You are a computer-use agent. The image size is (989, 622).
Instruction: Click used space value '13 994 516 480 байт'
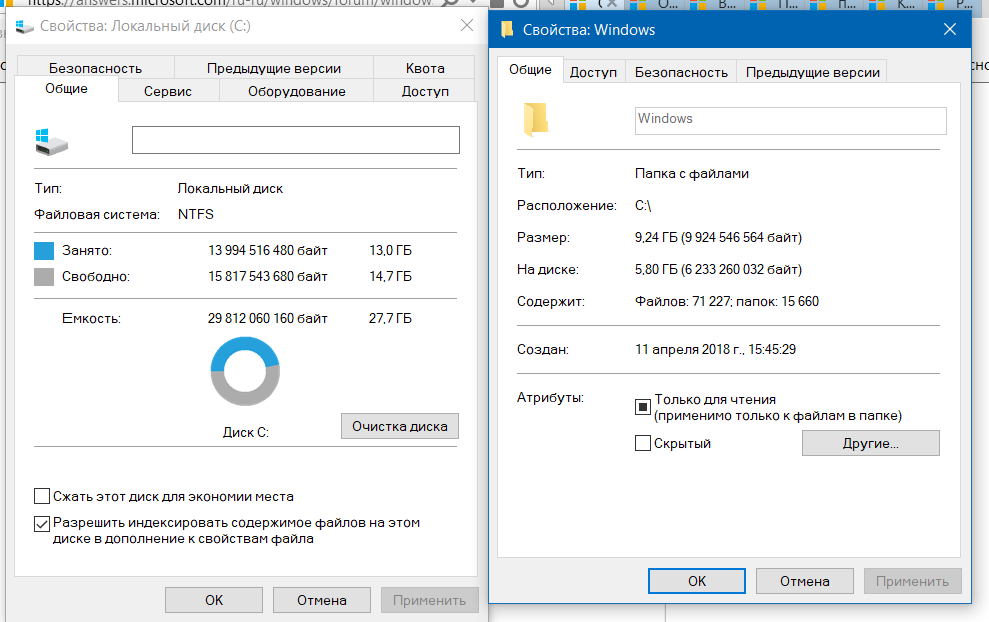click(x=268, y=250)
